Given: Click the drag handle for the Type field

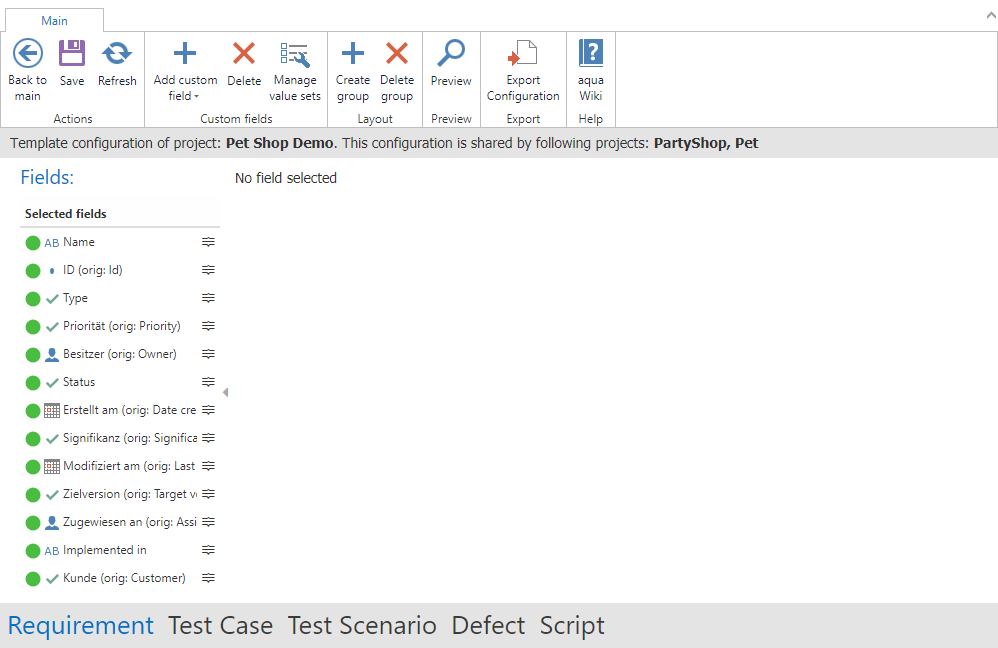Looking at the screenshot, I should point(208,298).
